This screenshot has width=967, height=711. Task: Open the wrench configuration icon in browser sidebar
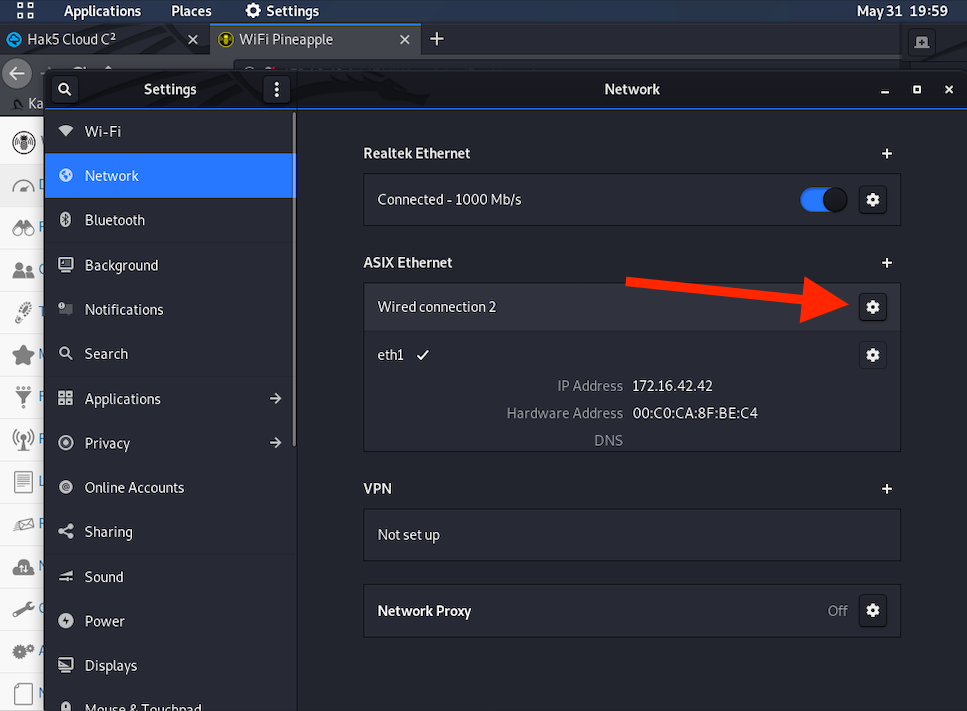click(x=23, y=609)
